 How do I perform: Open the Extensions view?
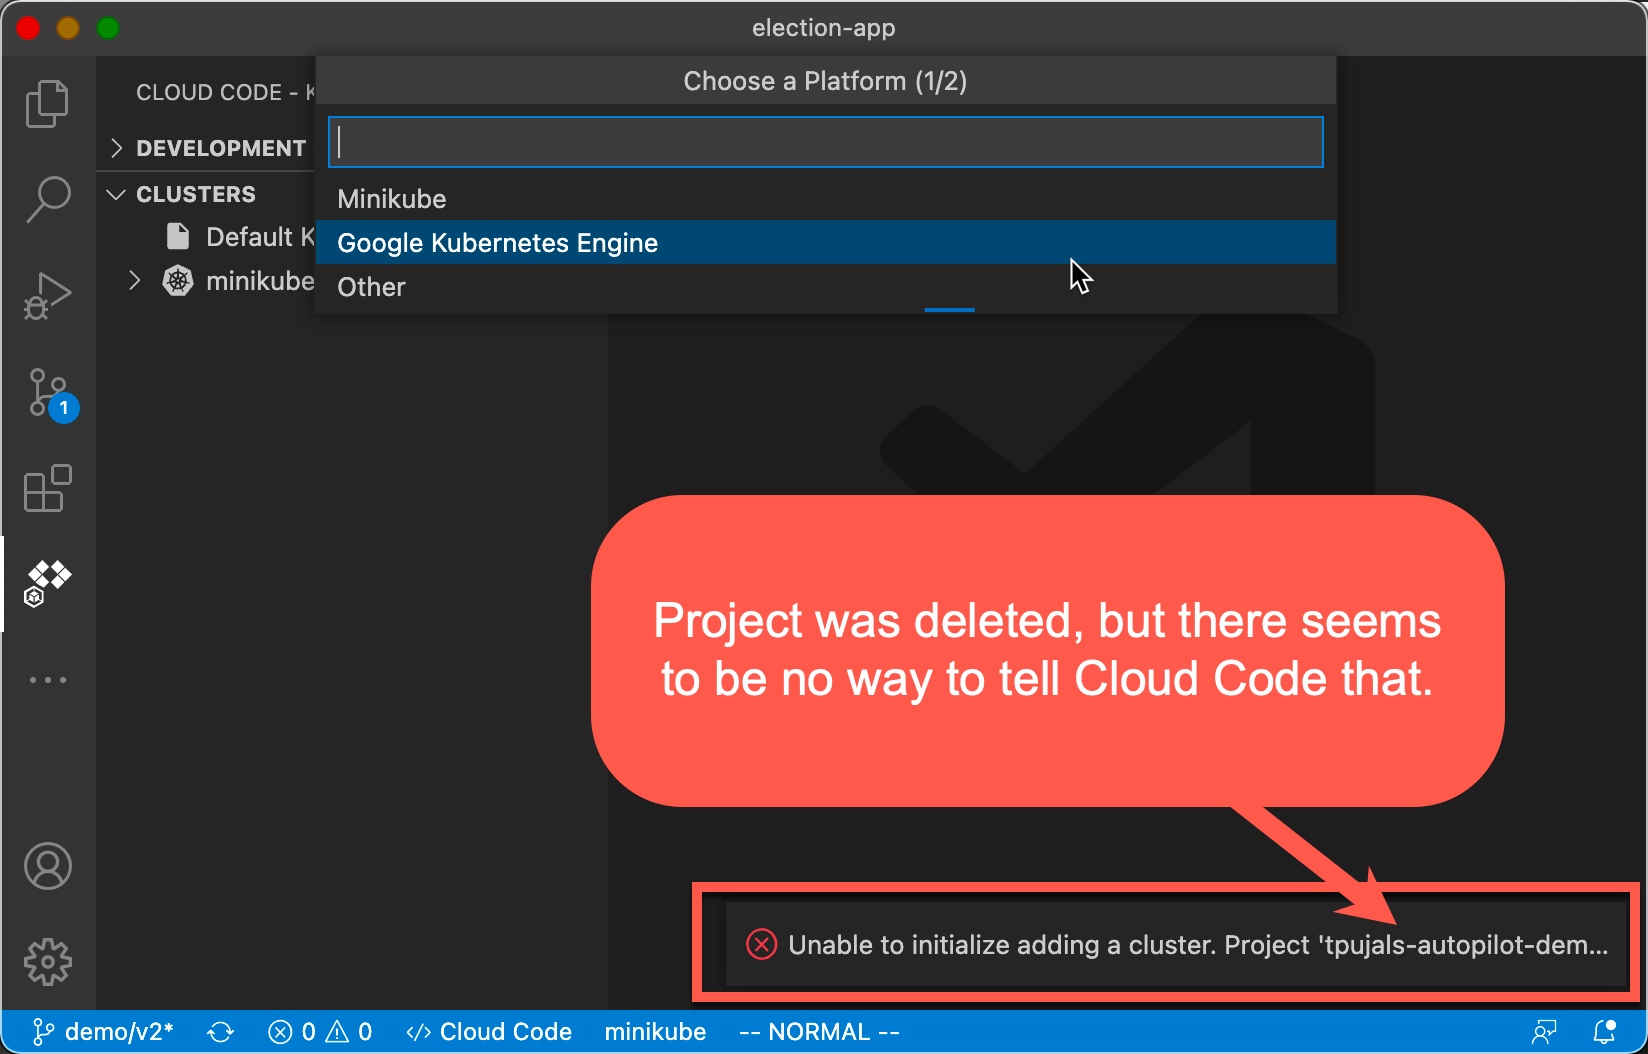[47, 489]
